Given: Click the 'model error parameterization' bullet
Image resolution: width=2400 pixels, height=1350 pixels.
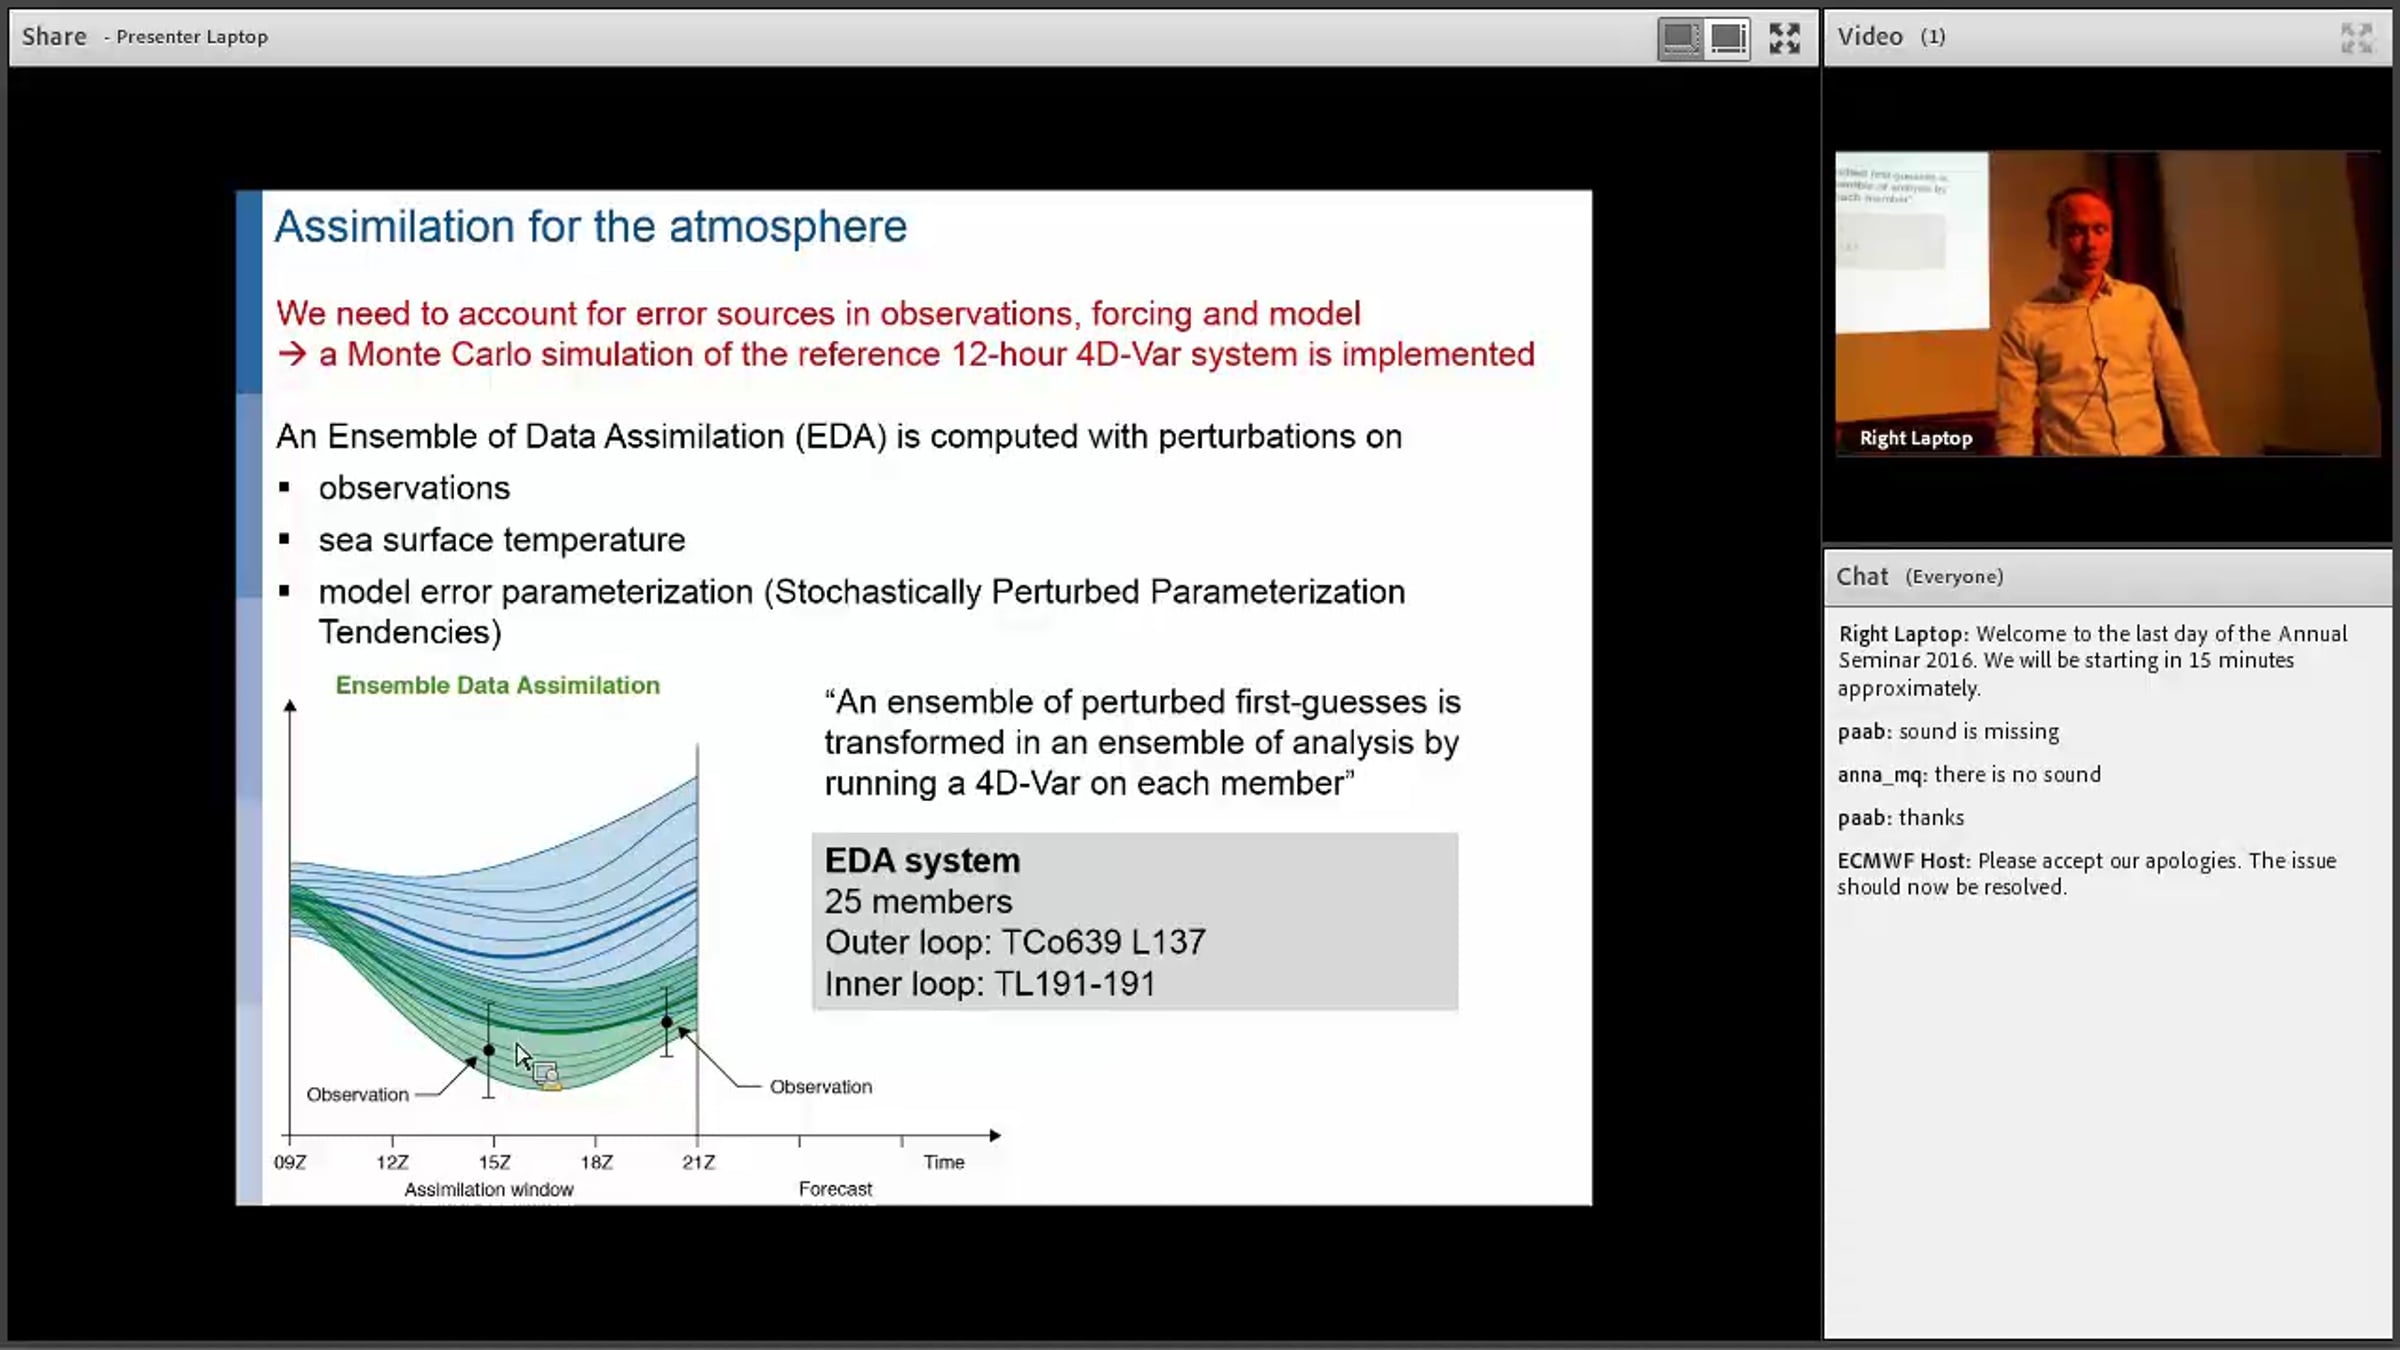Looking at the screenshot, I should click(x=861, y=612).
